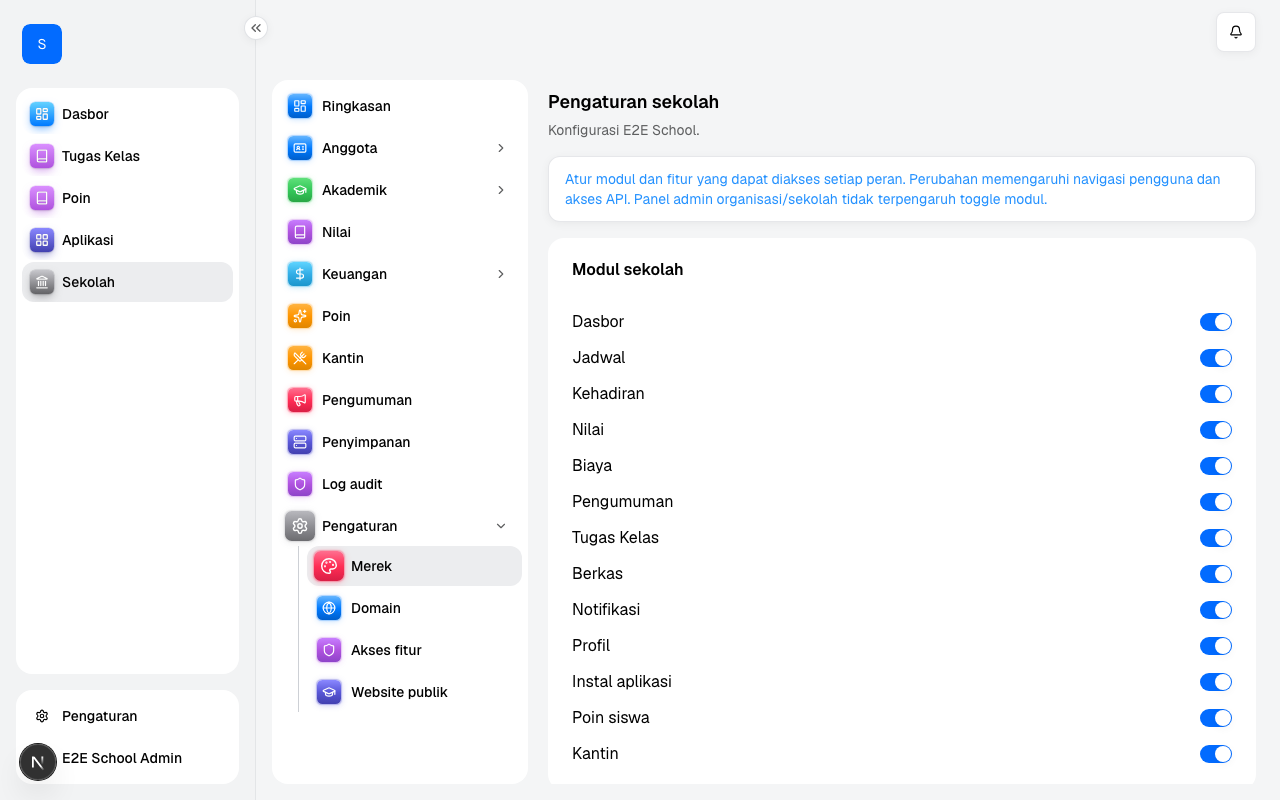This screenshot has height=800, width=1280.
Task: Click the notification bell icon
Action: [1236, 32]
